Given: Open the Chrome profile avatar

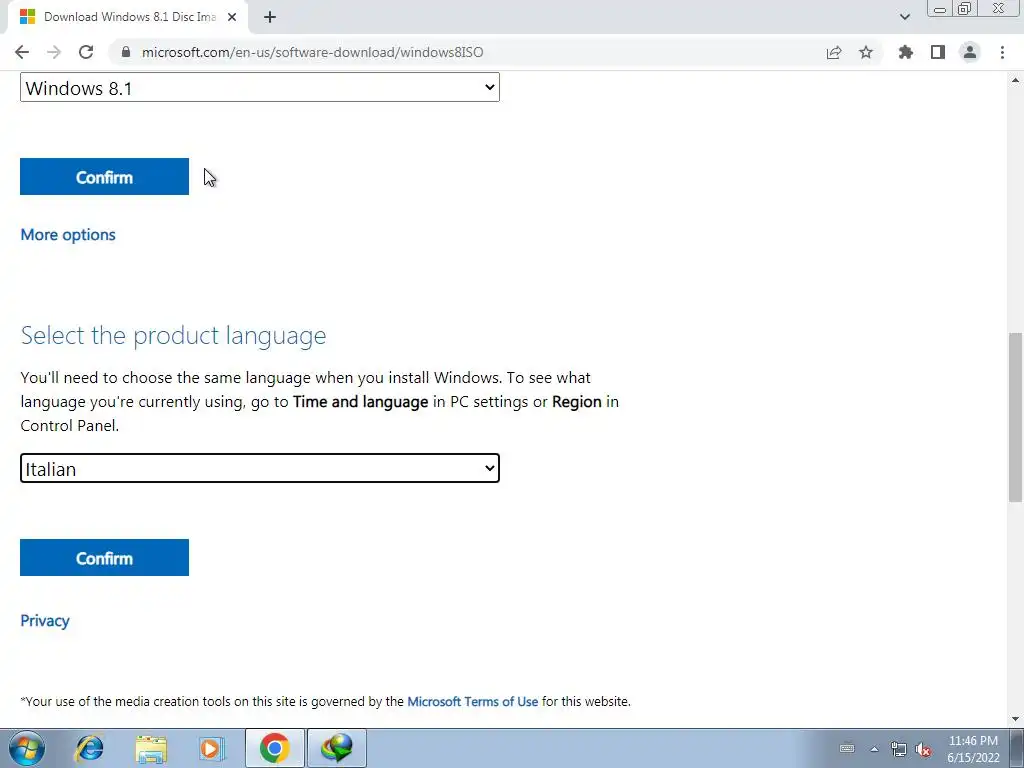Looking at the screenshot, I should coord(970,52).
